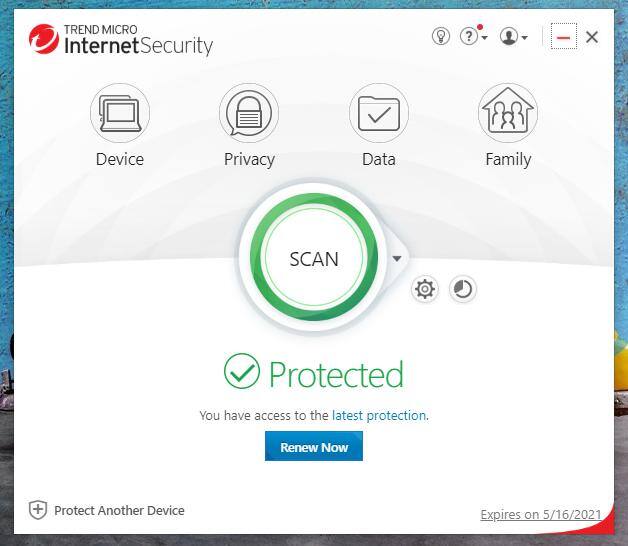Open the Privacy padlock icon
Viewport: 628px width, 546px height.
pyautogui.click(x=249, y=114)
